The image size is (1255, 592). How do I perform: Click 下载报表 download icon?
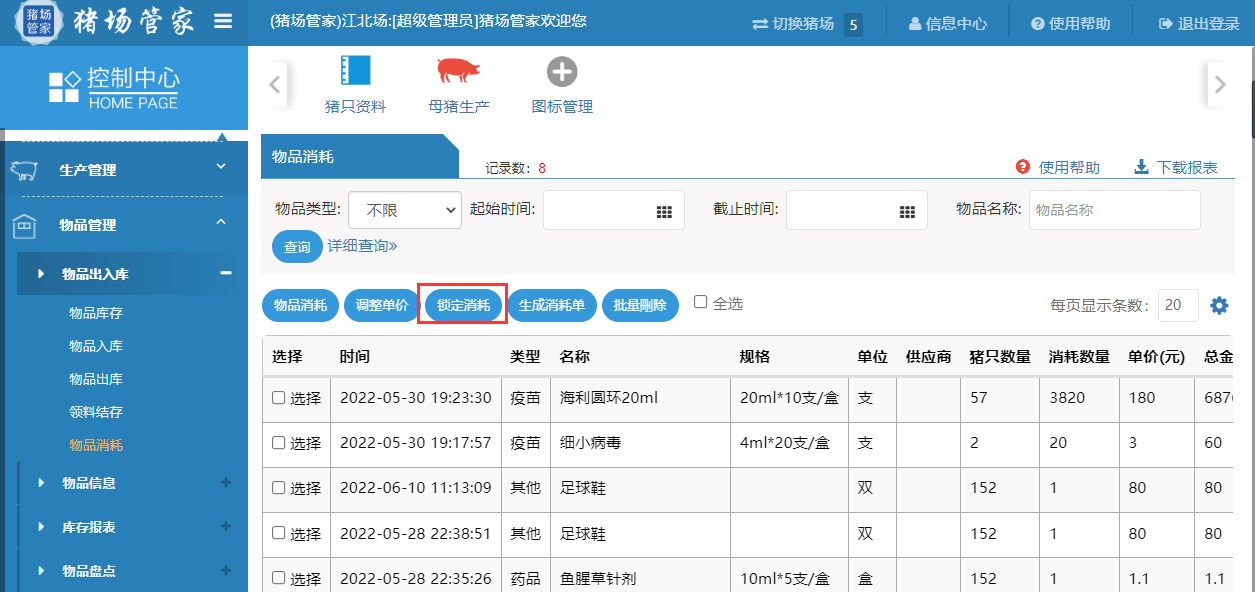click(1141, 167)
